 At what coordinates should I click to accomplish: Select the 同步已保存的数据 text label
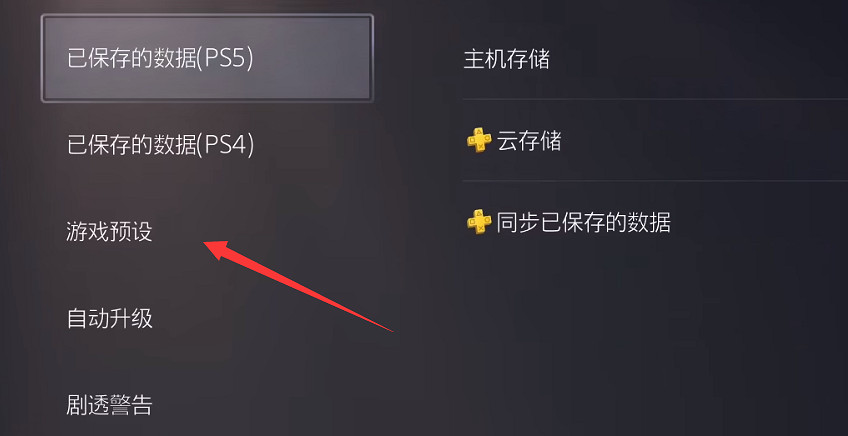pyautogui.click(x=584, y=222)
